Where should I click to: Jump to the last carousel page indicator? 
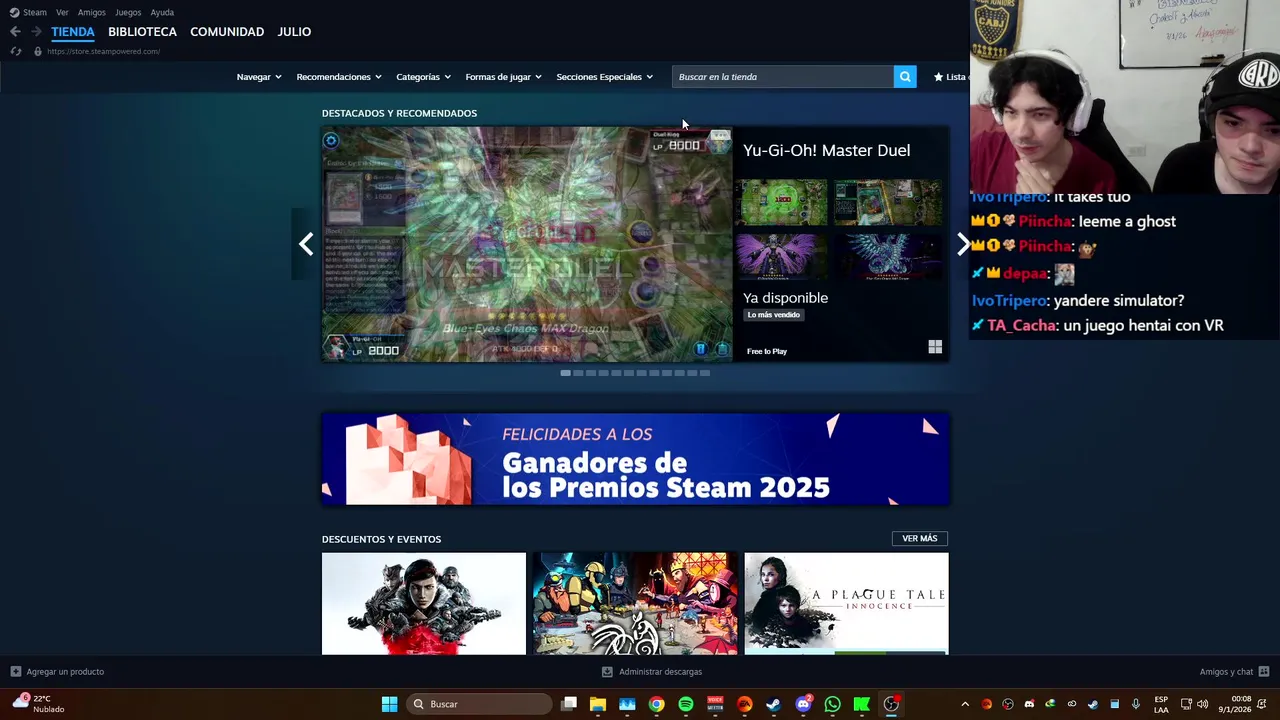click(705, 373)
